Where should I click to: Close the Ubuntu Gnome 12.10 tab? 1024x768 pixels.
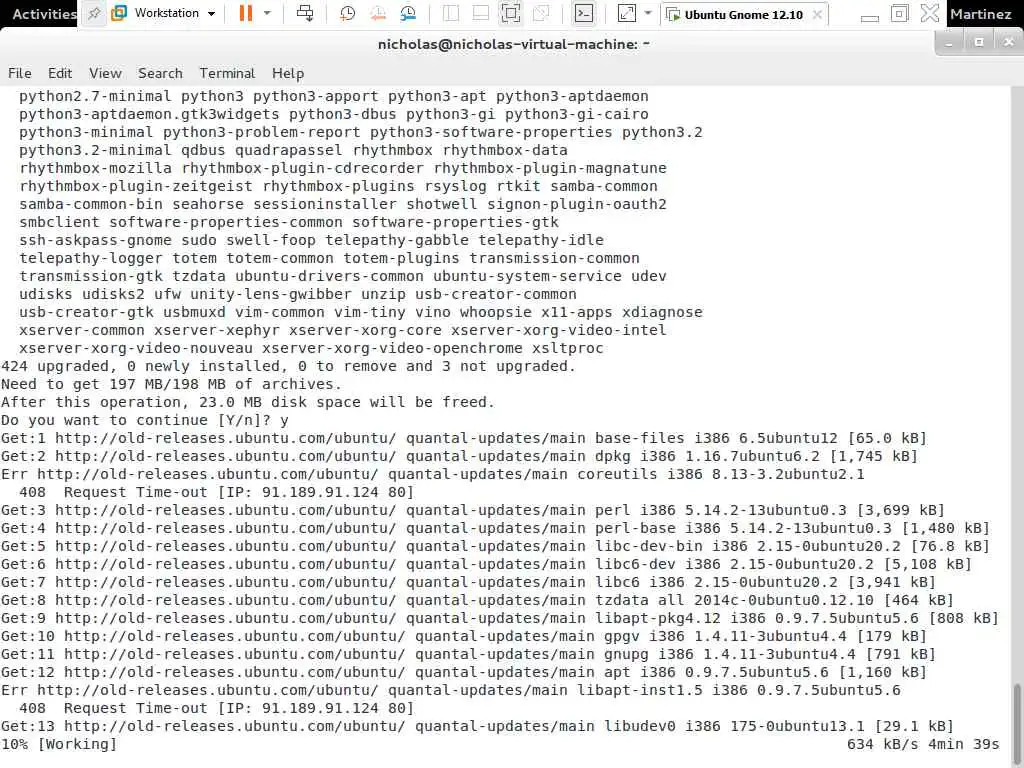coord(817,14)
